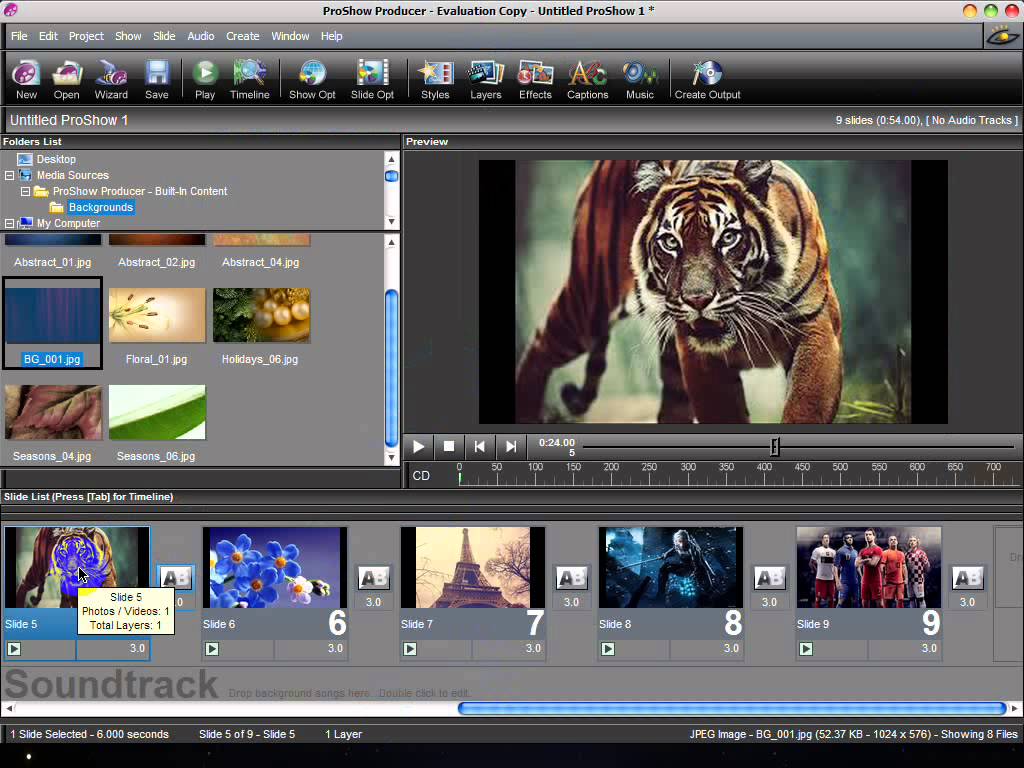Open the Slide menu
The image size is (1024, 768).
(164, 36)
